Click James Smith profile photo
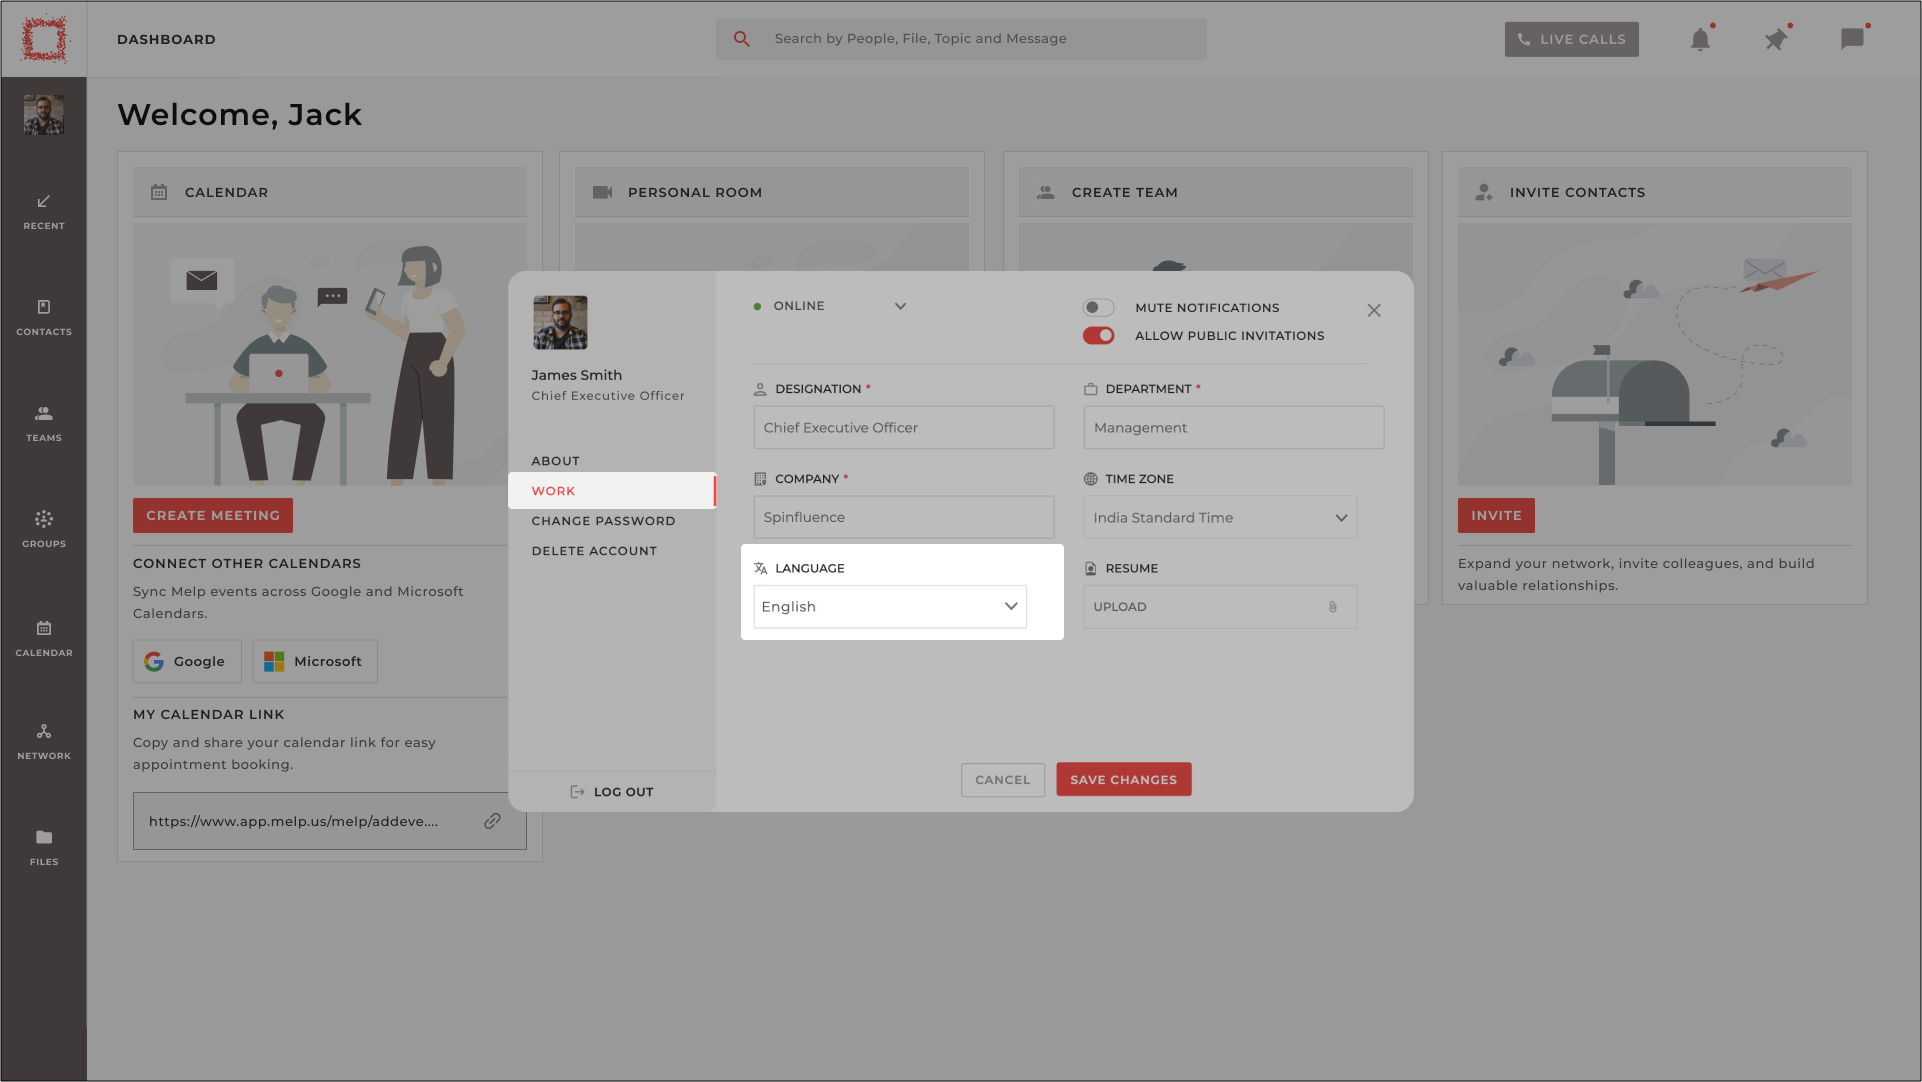This screenshot has height=1082, width=1922. [x=560, y=323]
